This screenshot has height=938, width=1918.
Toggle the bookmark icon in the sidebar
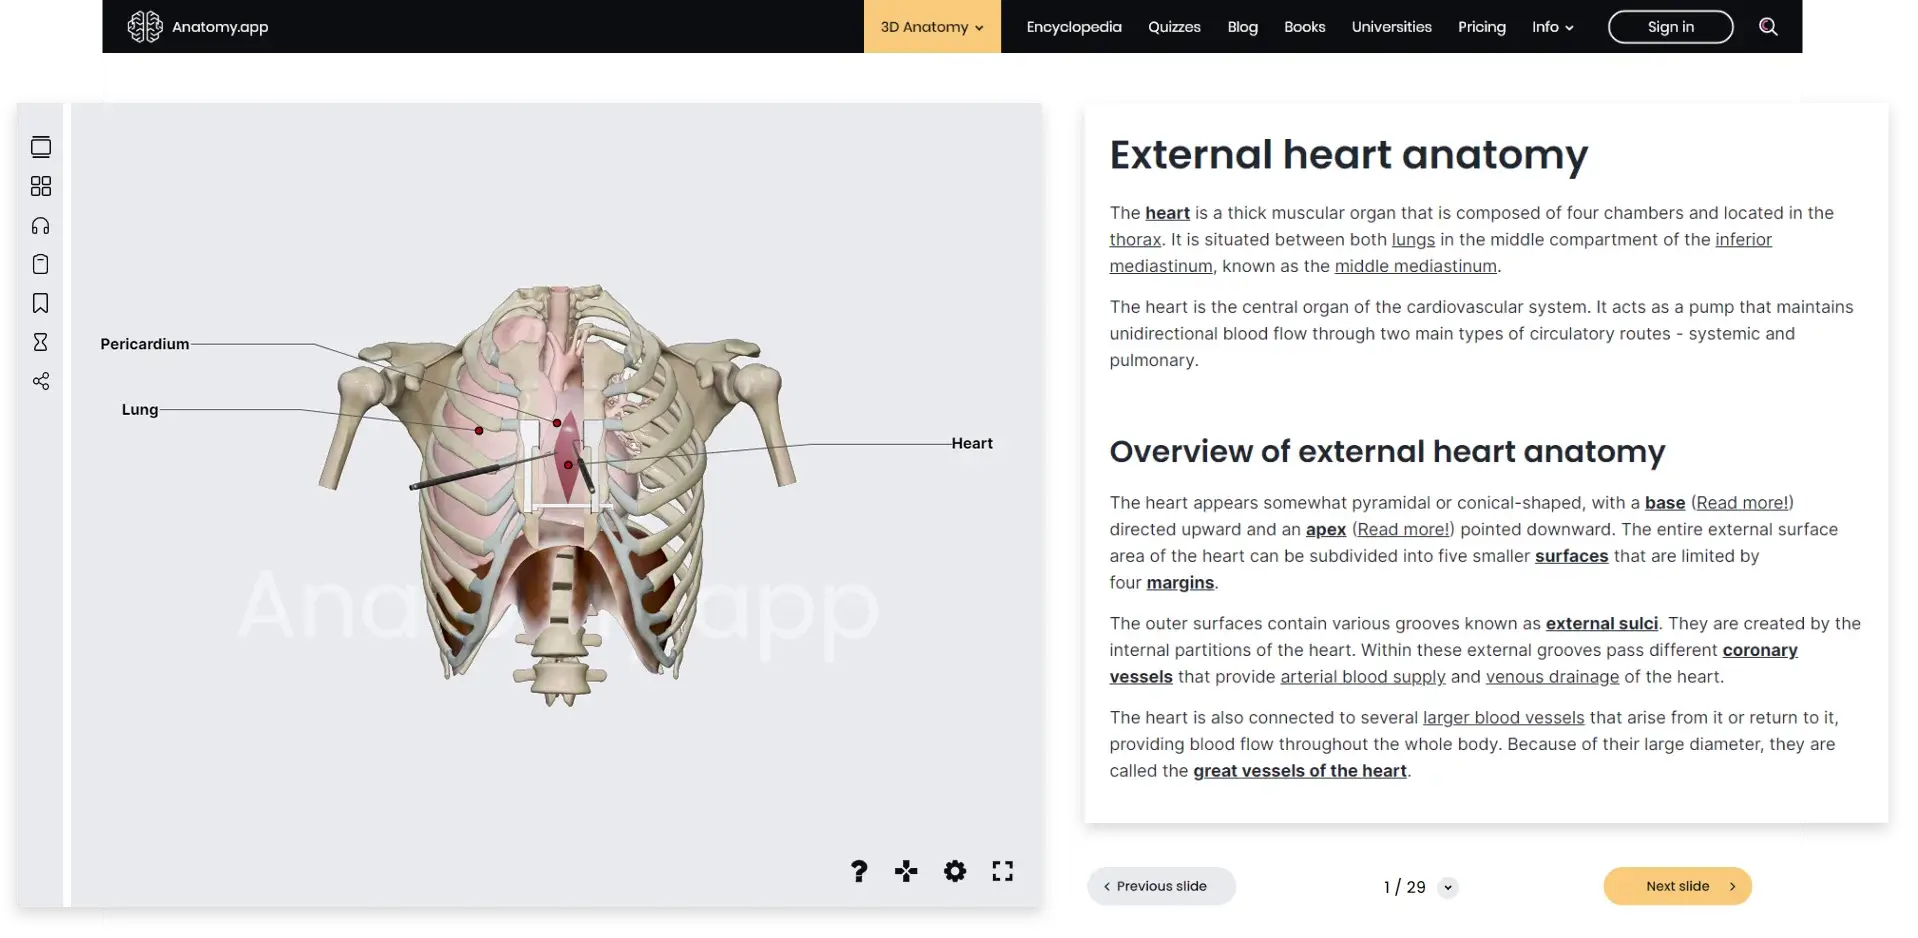[41, 303]
